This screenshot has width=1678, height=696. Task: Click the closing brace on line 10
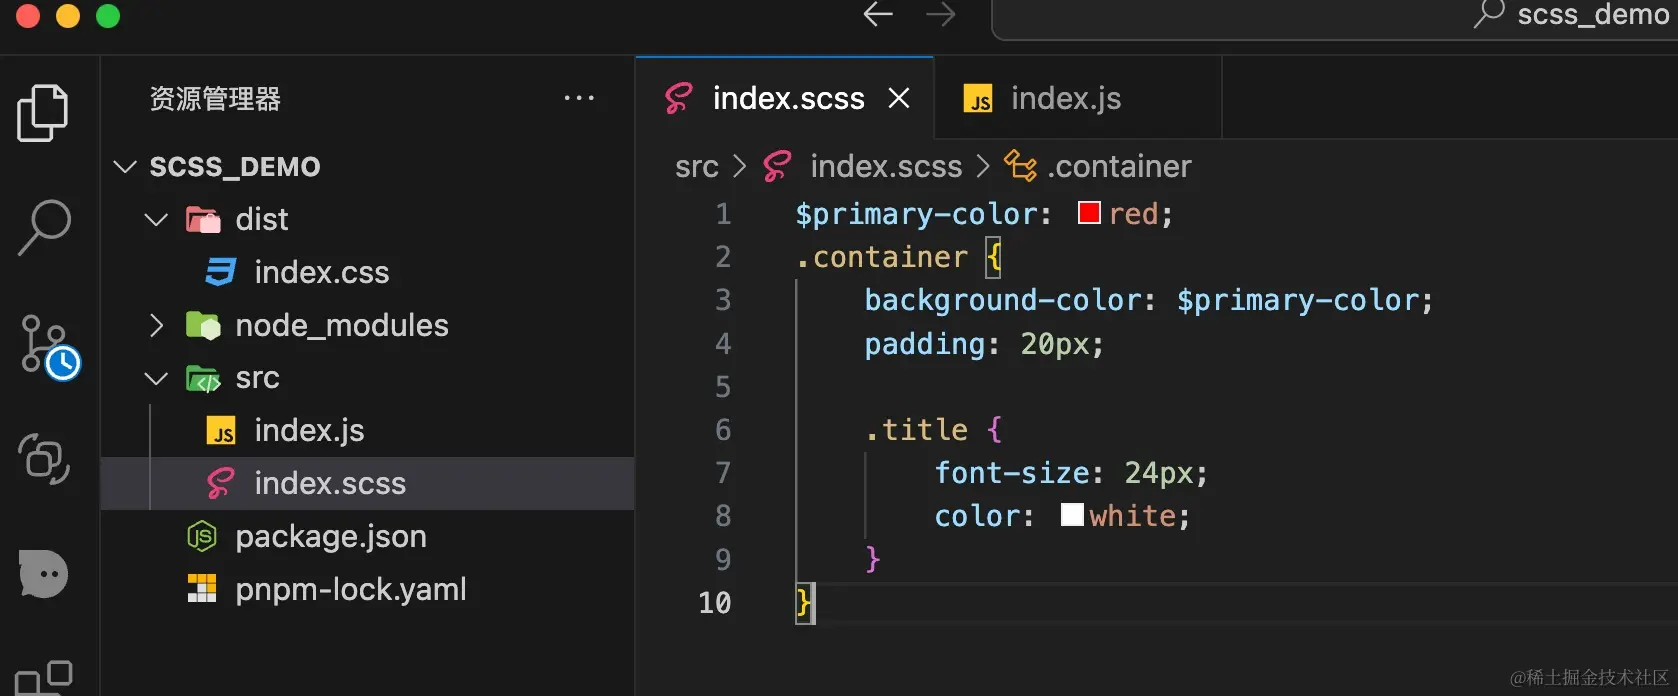[803, 603]
